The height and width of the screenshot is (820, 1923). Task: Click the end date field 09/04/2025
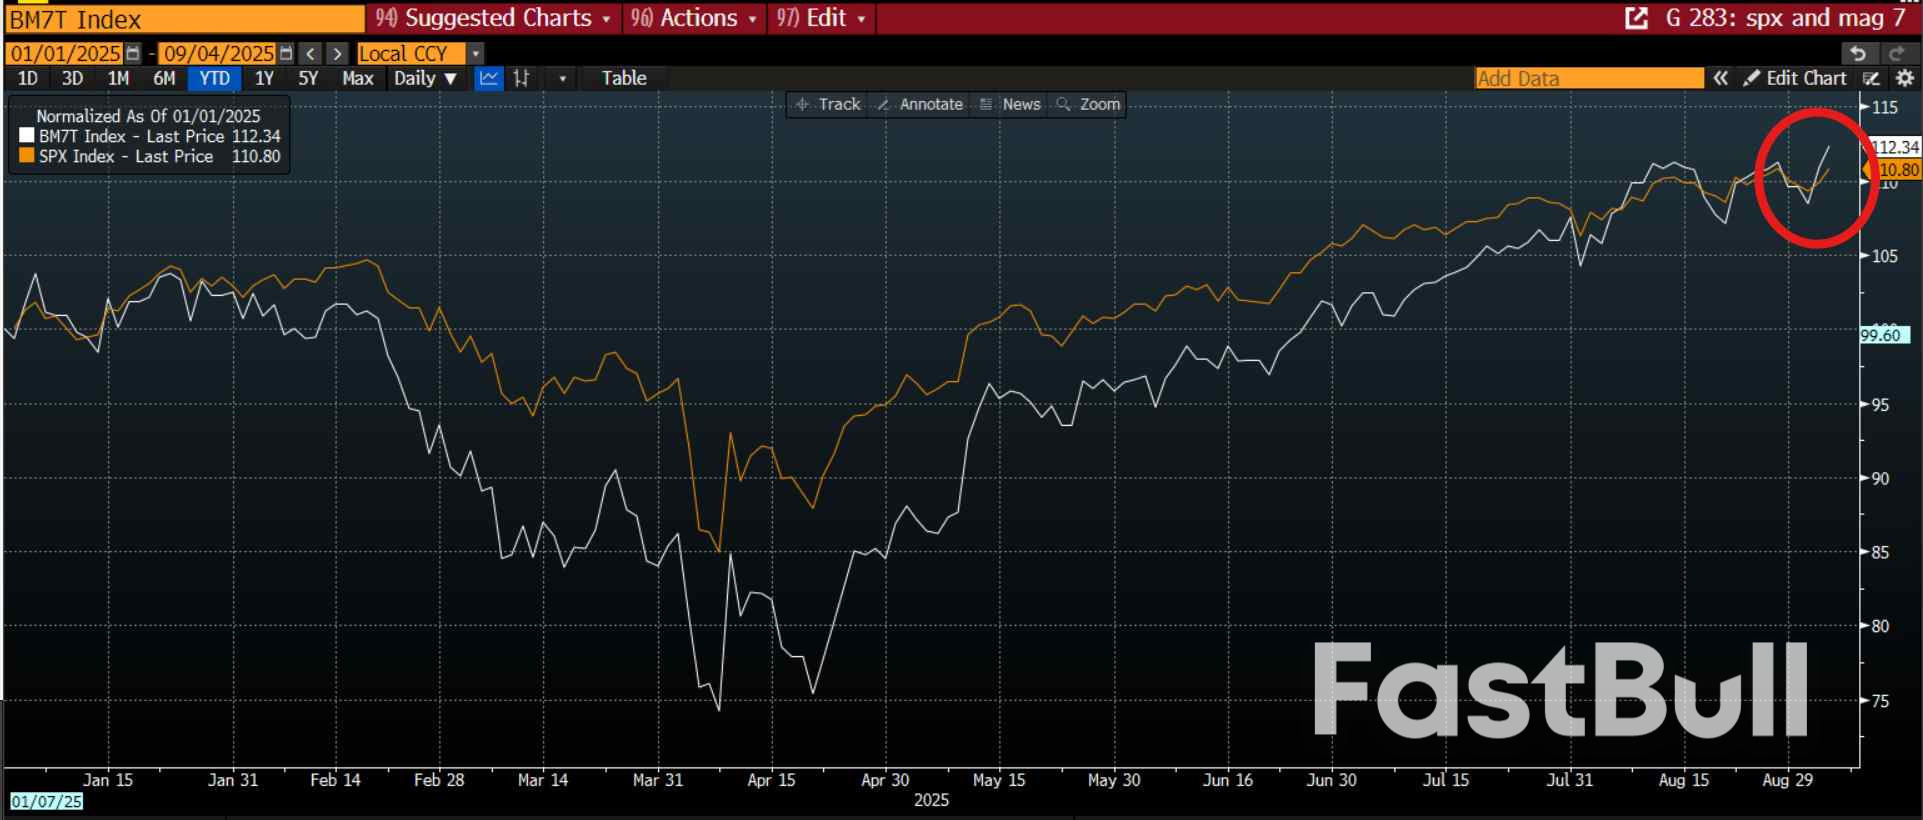coord(218,54)
